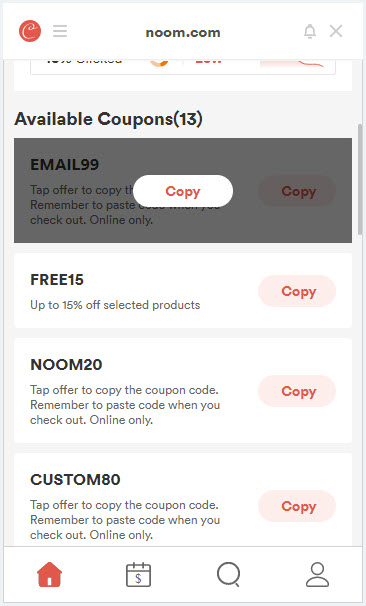Viewport: 366px width, 606px height.
Task: Click the noom.com site title
Action: (183, 32)
